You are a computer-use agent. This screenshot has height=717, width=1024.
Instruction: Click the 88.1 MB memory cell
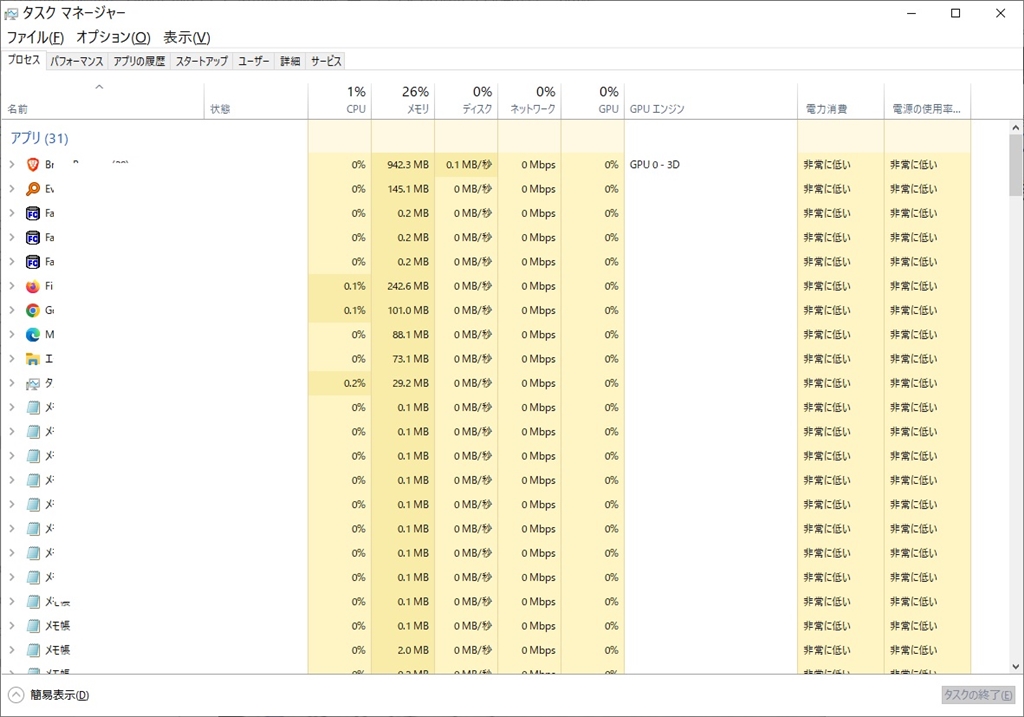tap(403, 334)
